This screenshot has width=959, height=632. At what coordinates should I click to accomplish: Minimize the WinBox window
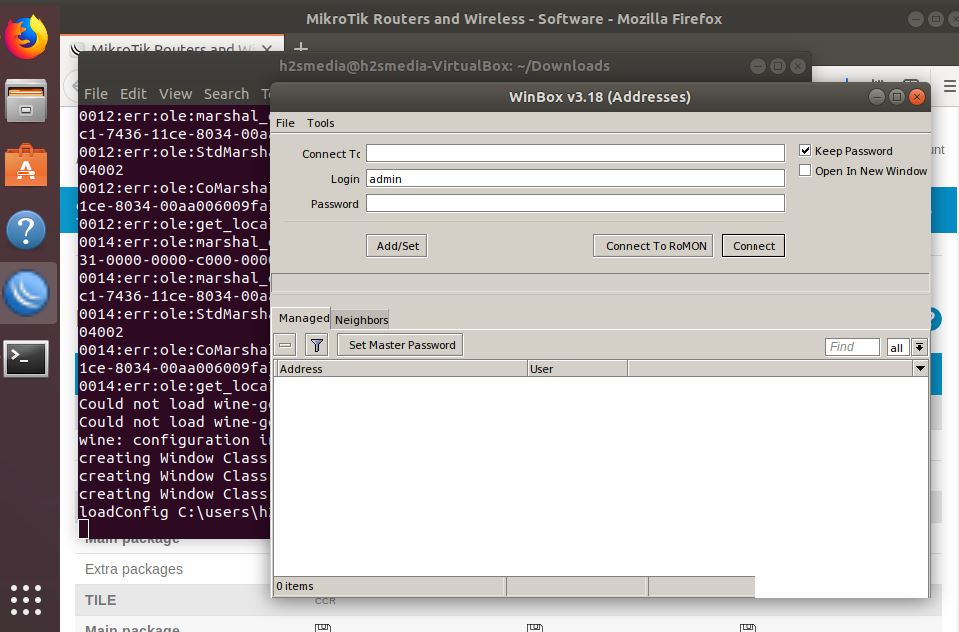coord(876,97)
